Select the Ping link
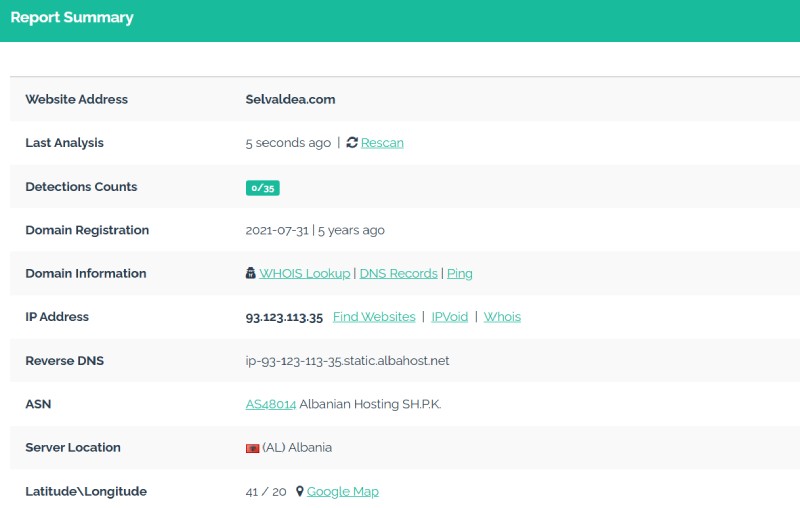 click(460, 273)
